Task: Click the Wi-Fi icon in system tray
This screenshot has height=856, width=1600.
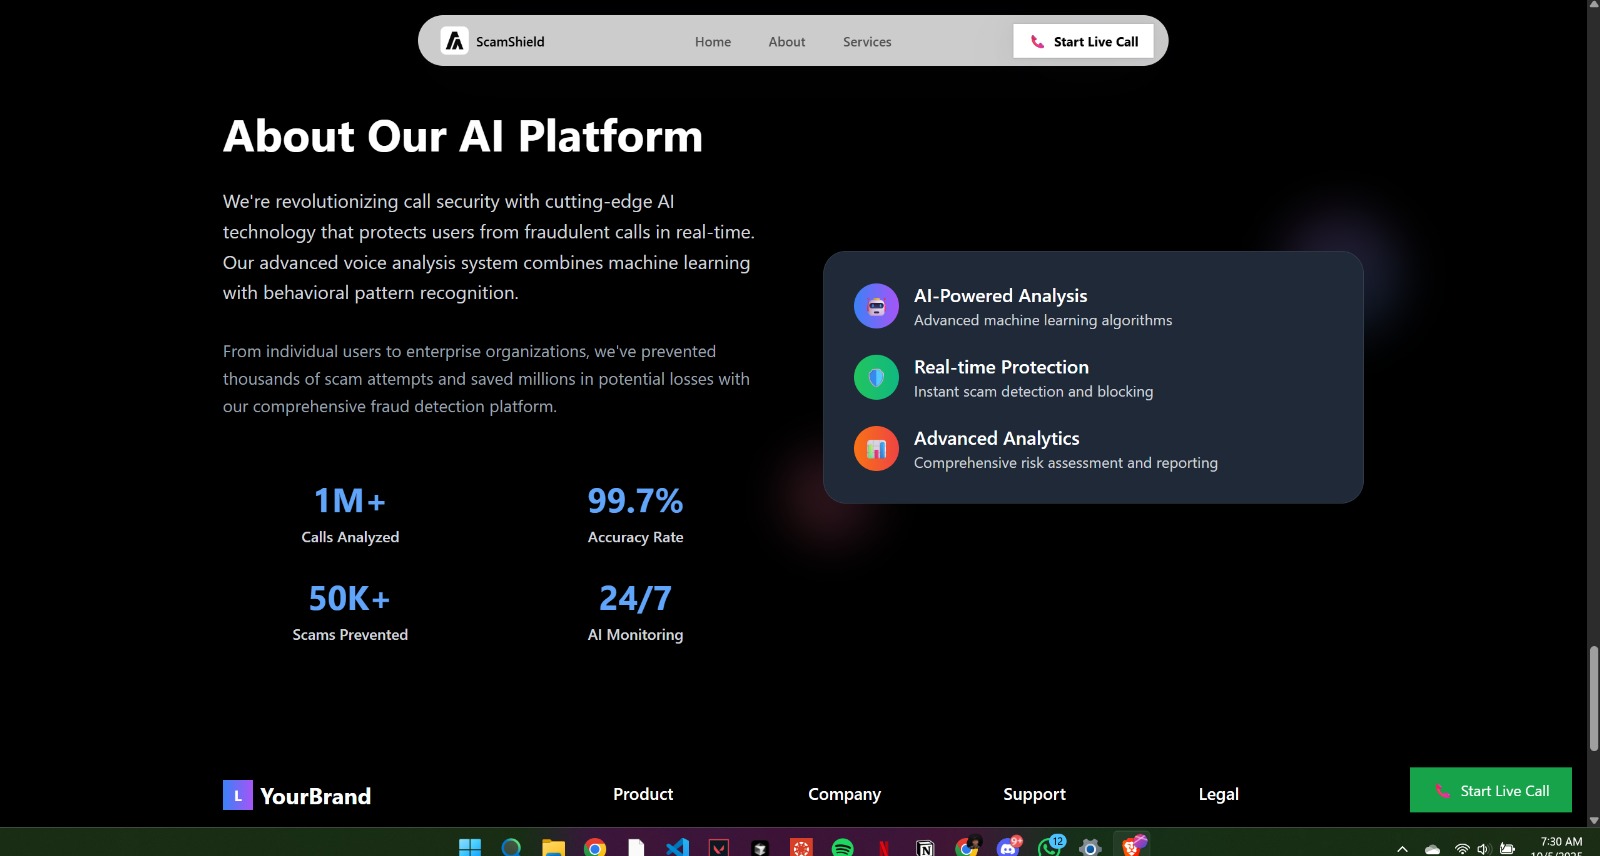Action: pos(1462,849)
